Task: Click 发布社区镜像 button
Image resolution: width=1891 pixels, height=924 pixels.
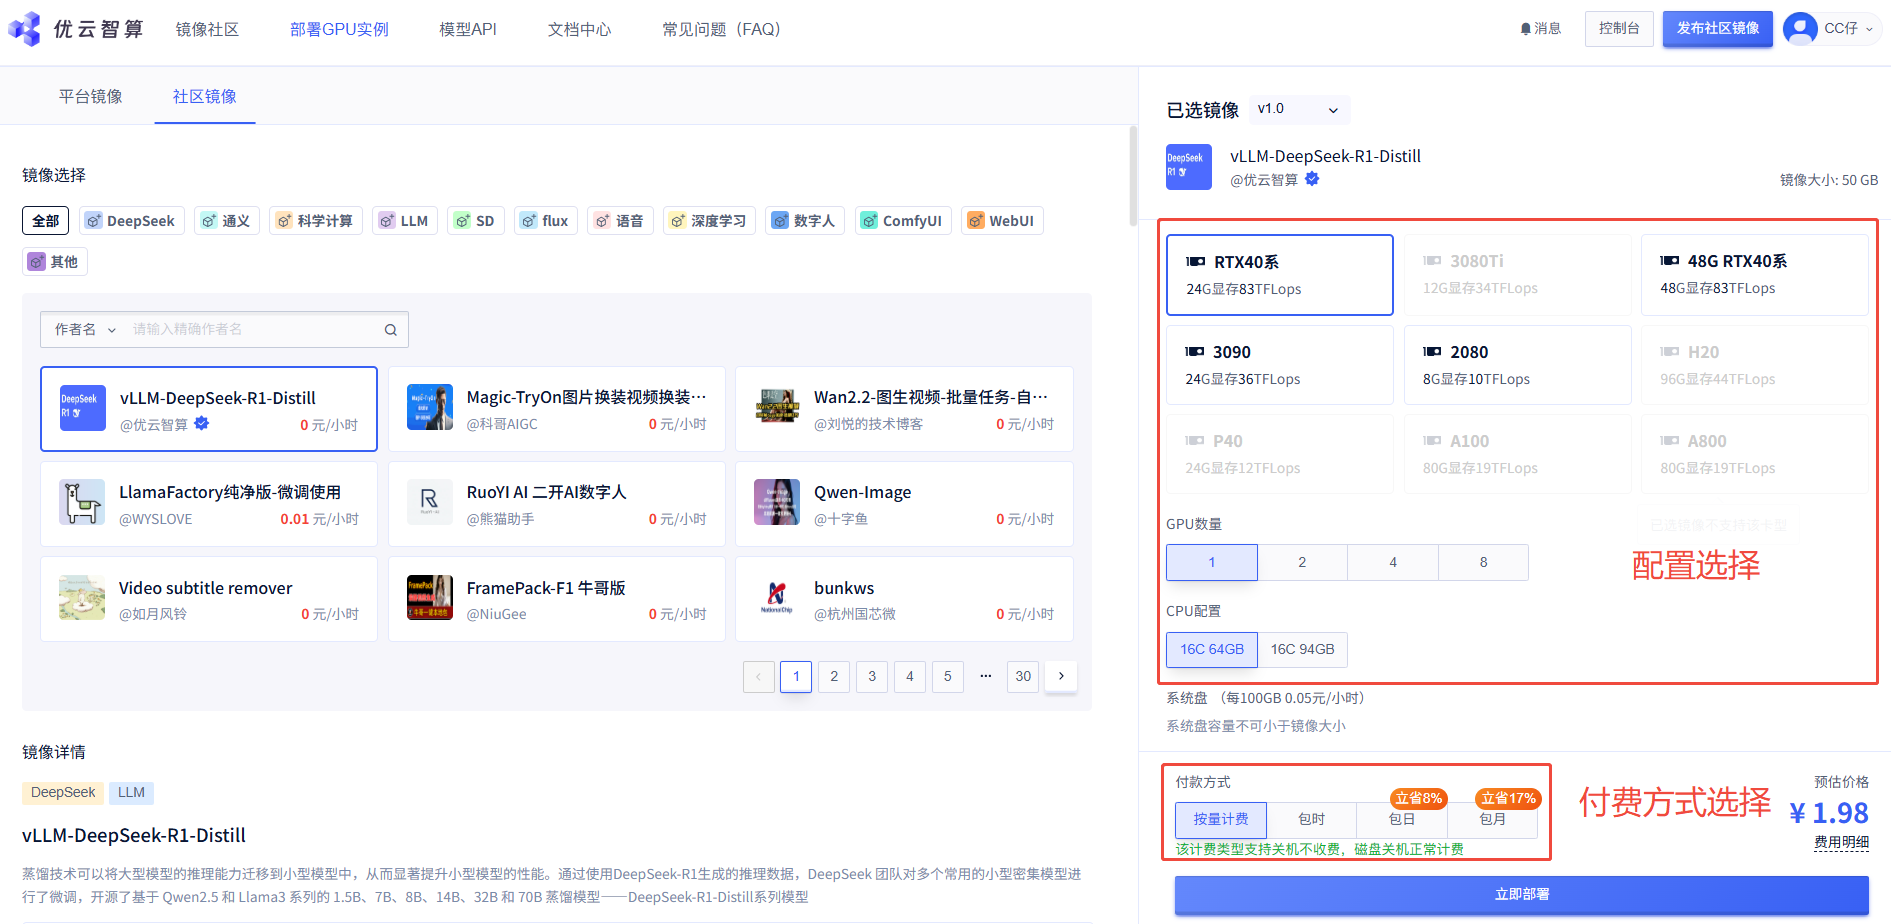Action: (x=1718, y=29)
